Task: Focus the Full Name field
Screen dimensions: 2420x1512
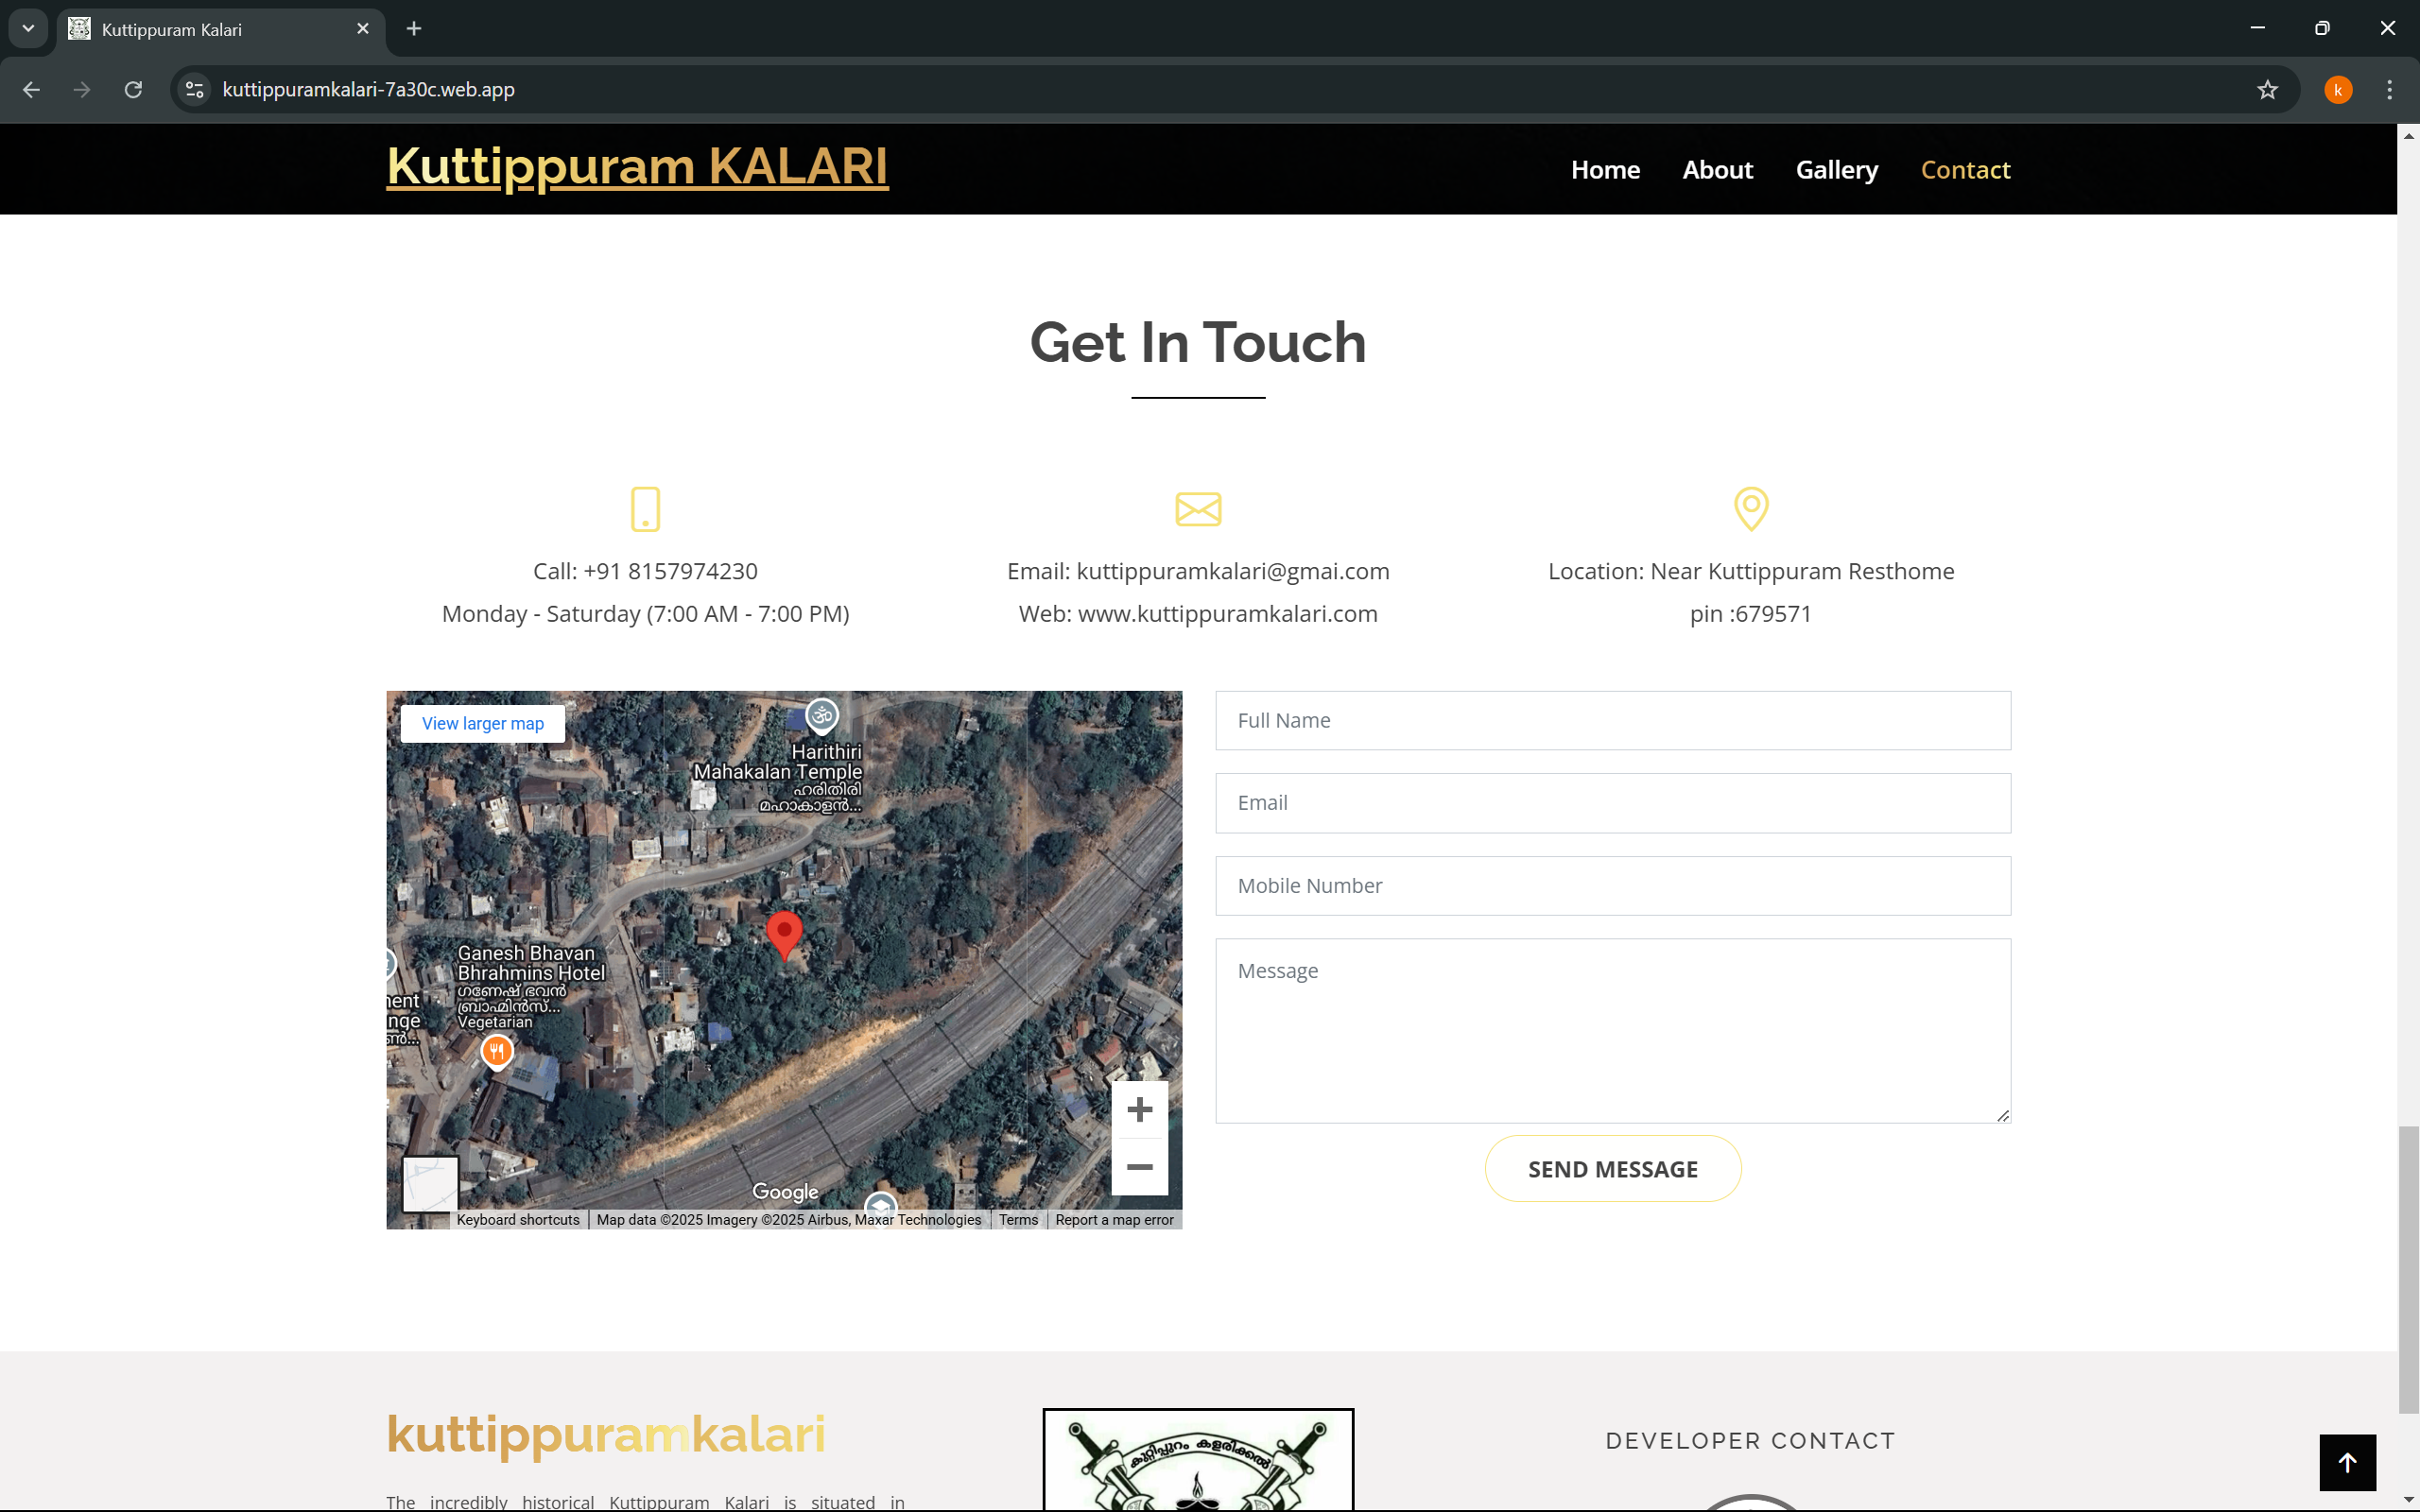Action: tap(1613, 720)
